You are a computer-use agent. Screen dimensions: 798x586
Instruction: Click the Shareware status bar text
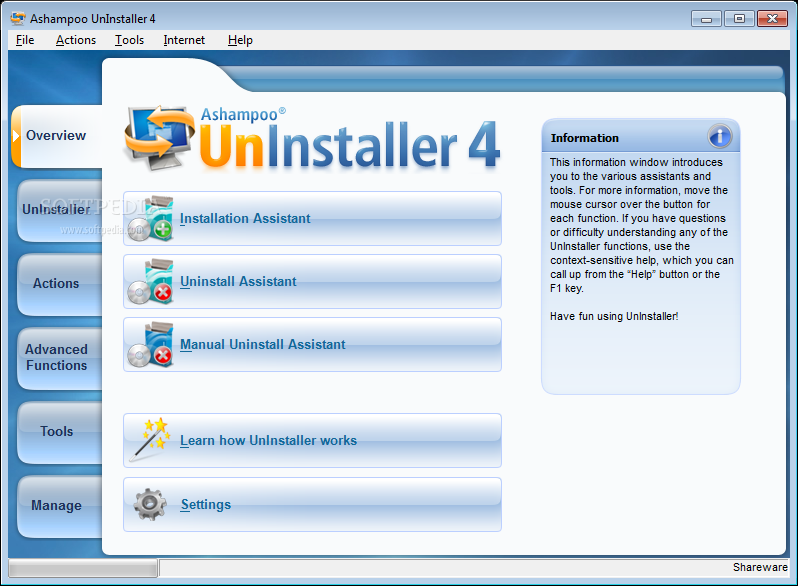[760, 567]
